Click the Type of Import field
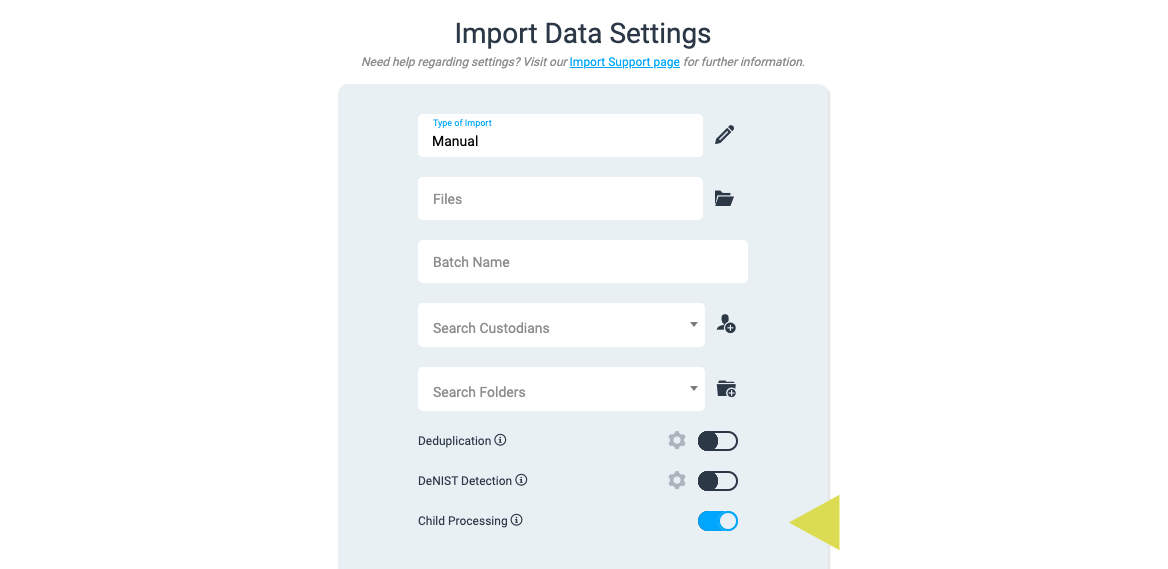The height and width of the screenshot is (569, 1168). (560, 136)
